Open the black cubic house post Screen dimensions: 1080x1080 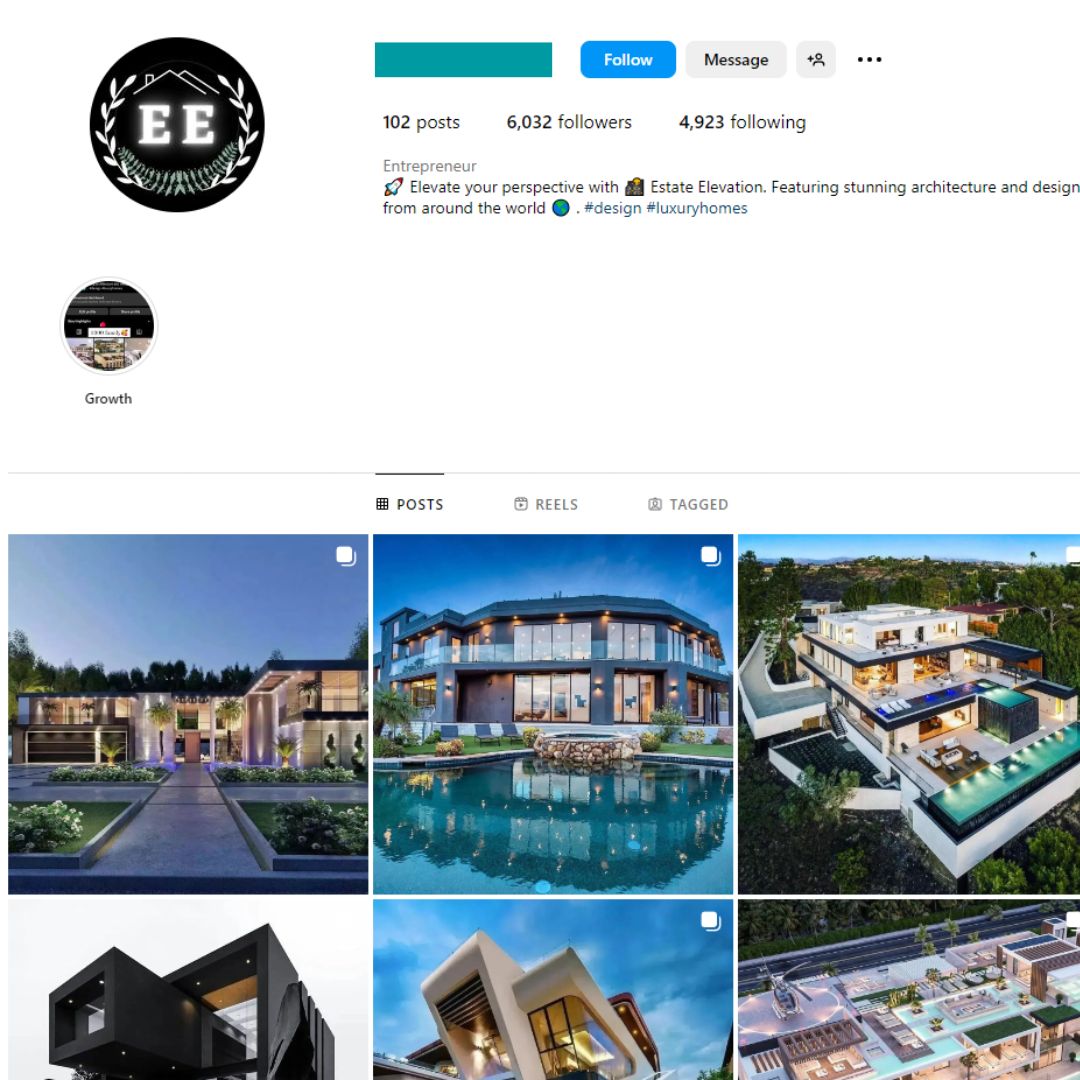(188, 990)
